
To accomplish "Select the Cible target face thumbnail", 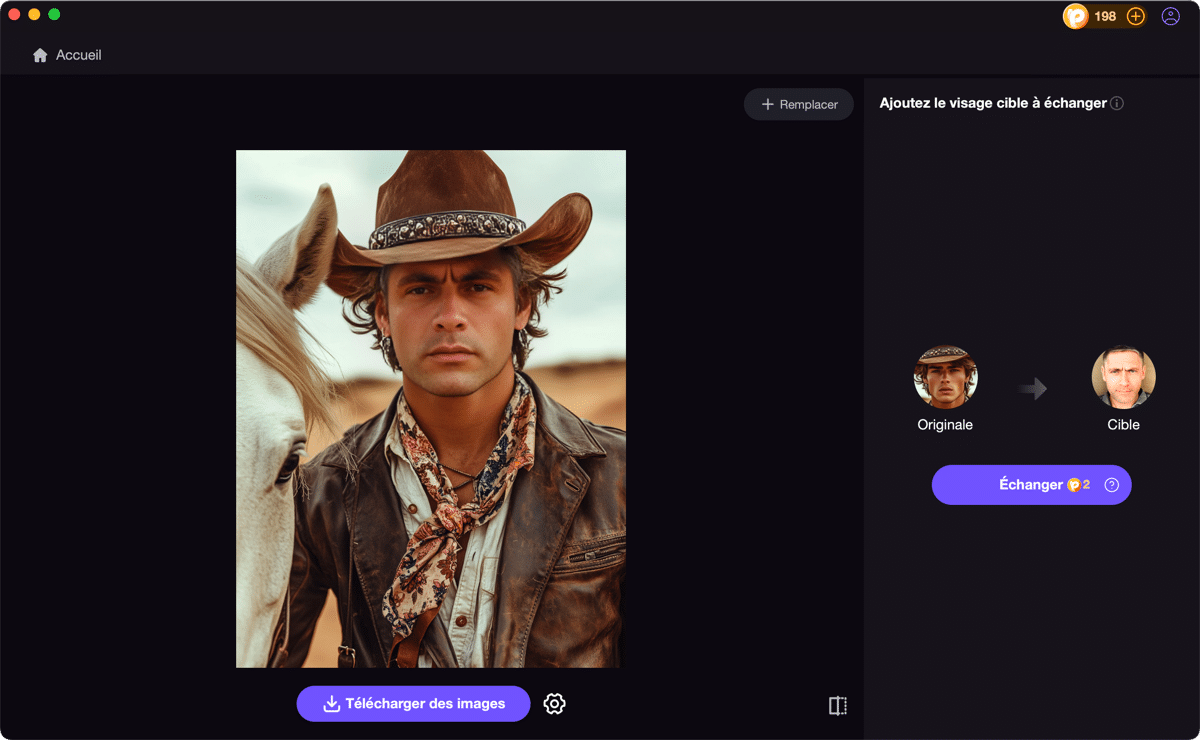I will point(1123,378).
